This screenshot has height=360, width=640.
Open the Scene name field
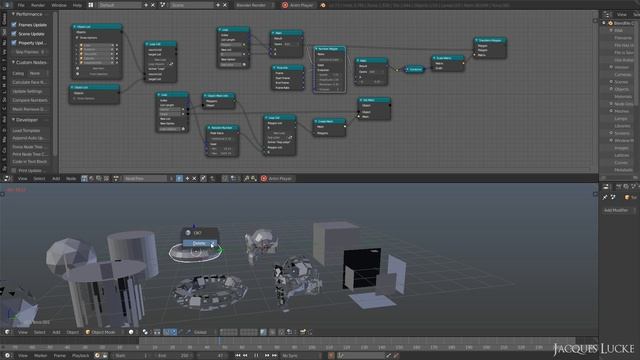point(191,5)
